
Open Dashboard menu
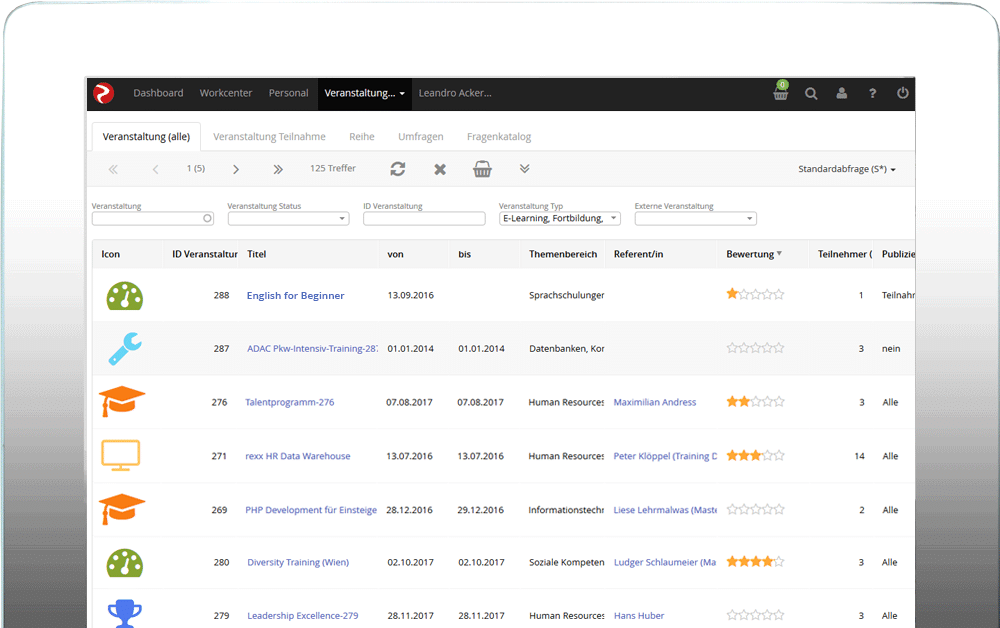(x=158, y=93)
